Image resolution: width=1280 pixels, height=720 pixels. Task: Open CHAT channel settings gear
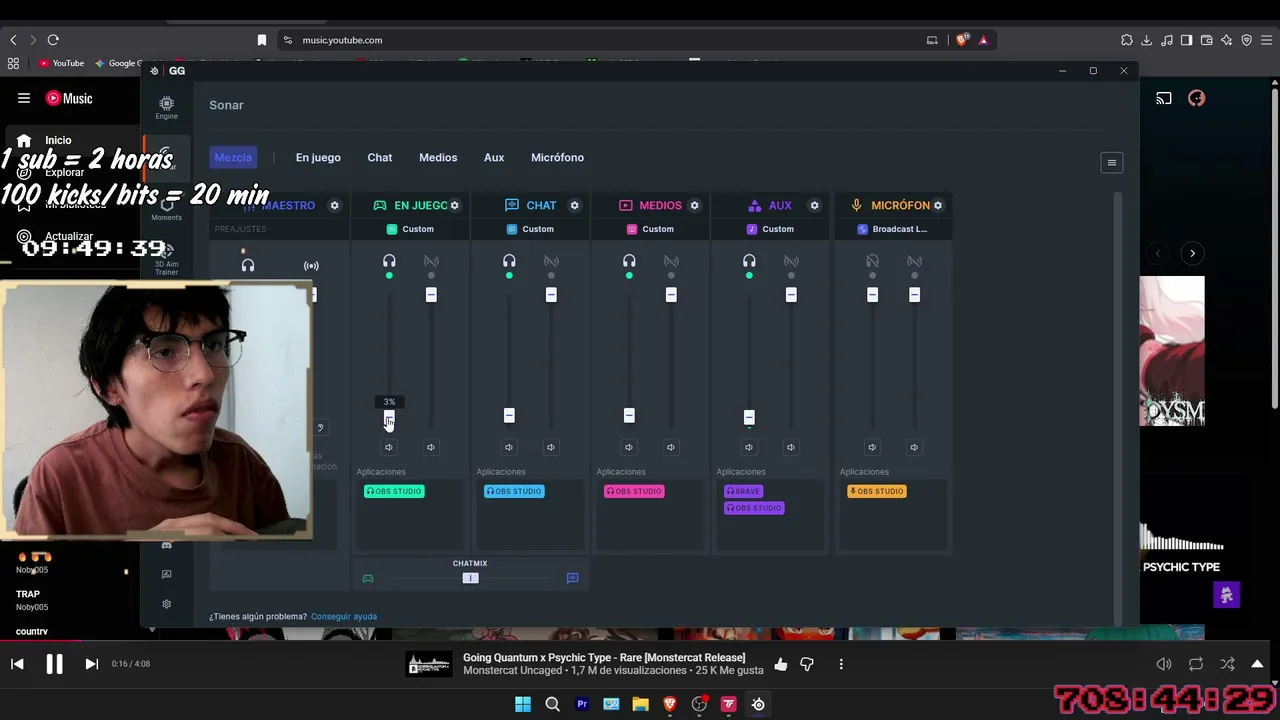point(574,205)
